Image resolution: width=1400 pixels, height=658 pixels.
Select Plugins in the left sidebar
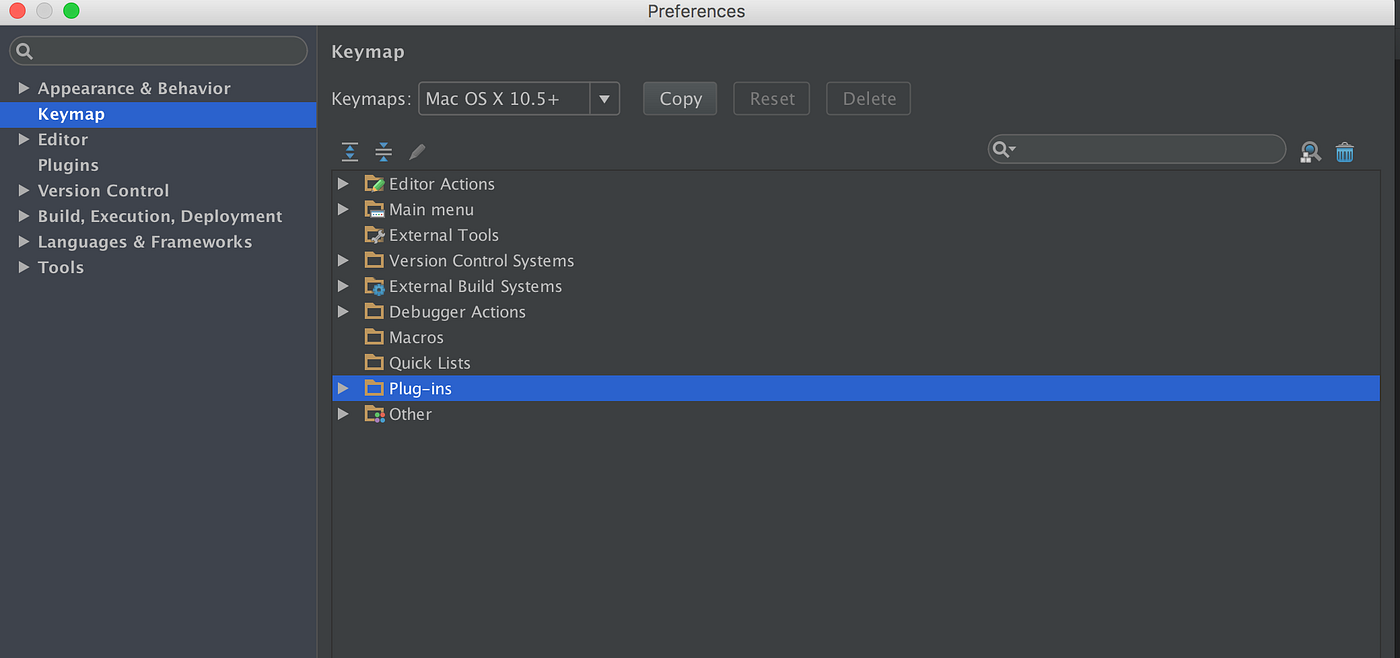[67, 165]
